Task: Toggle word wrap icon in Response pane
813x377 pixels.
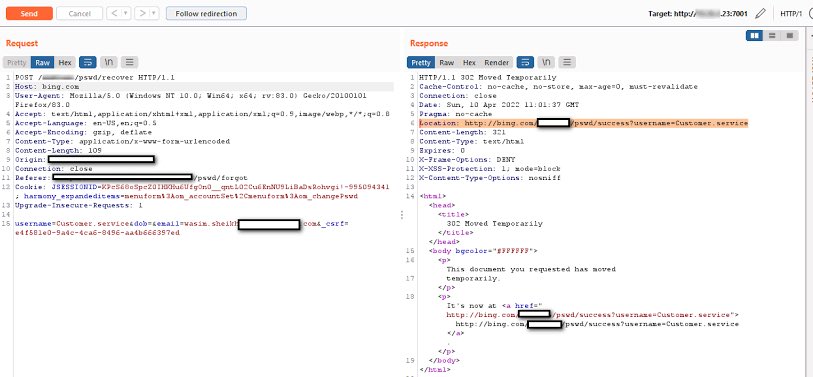Action: coord(525,62)
